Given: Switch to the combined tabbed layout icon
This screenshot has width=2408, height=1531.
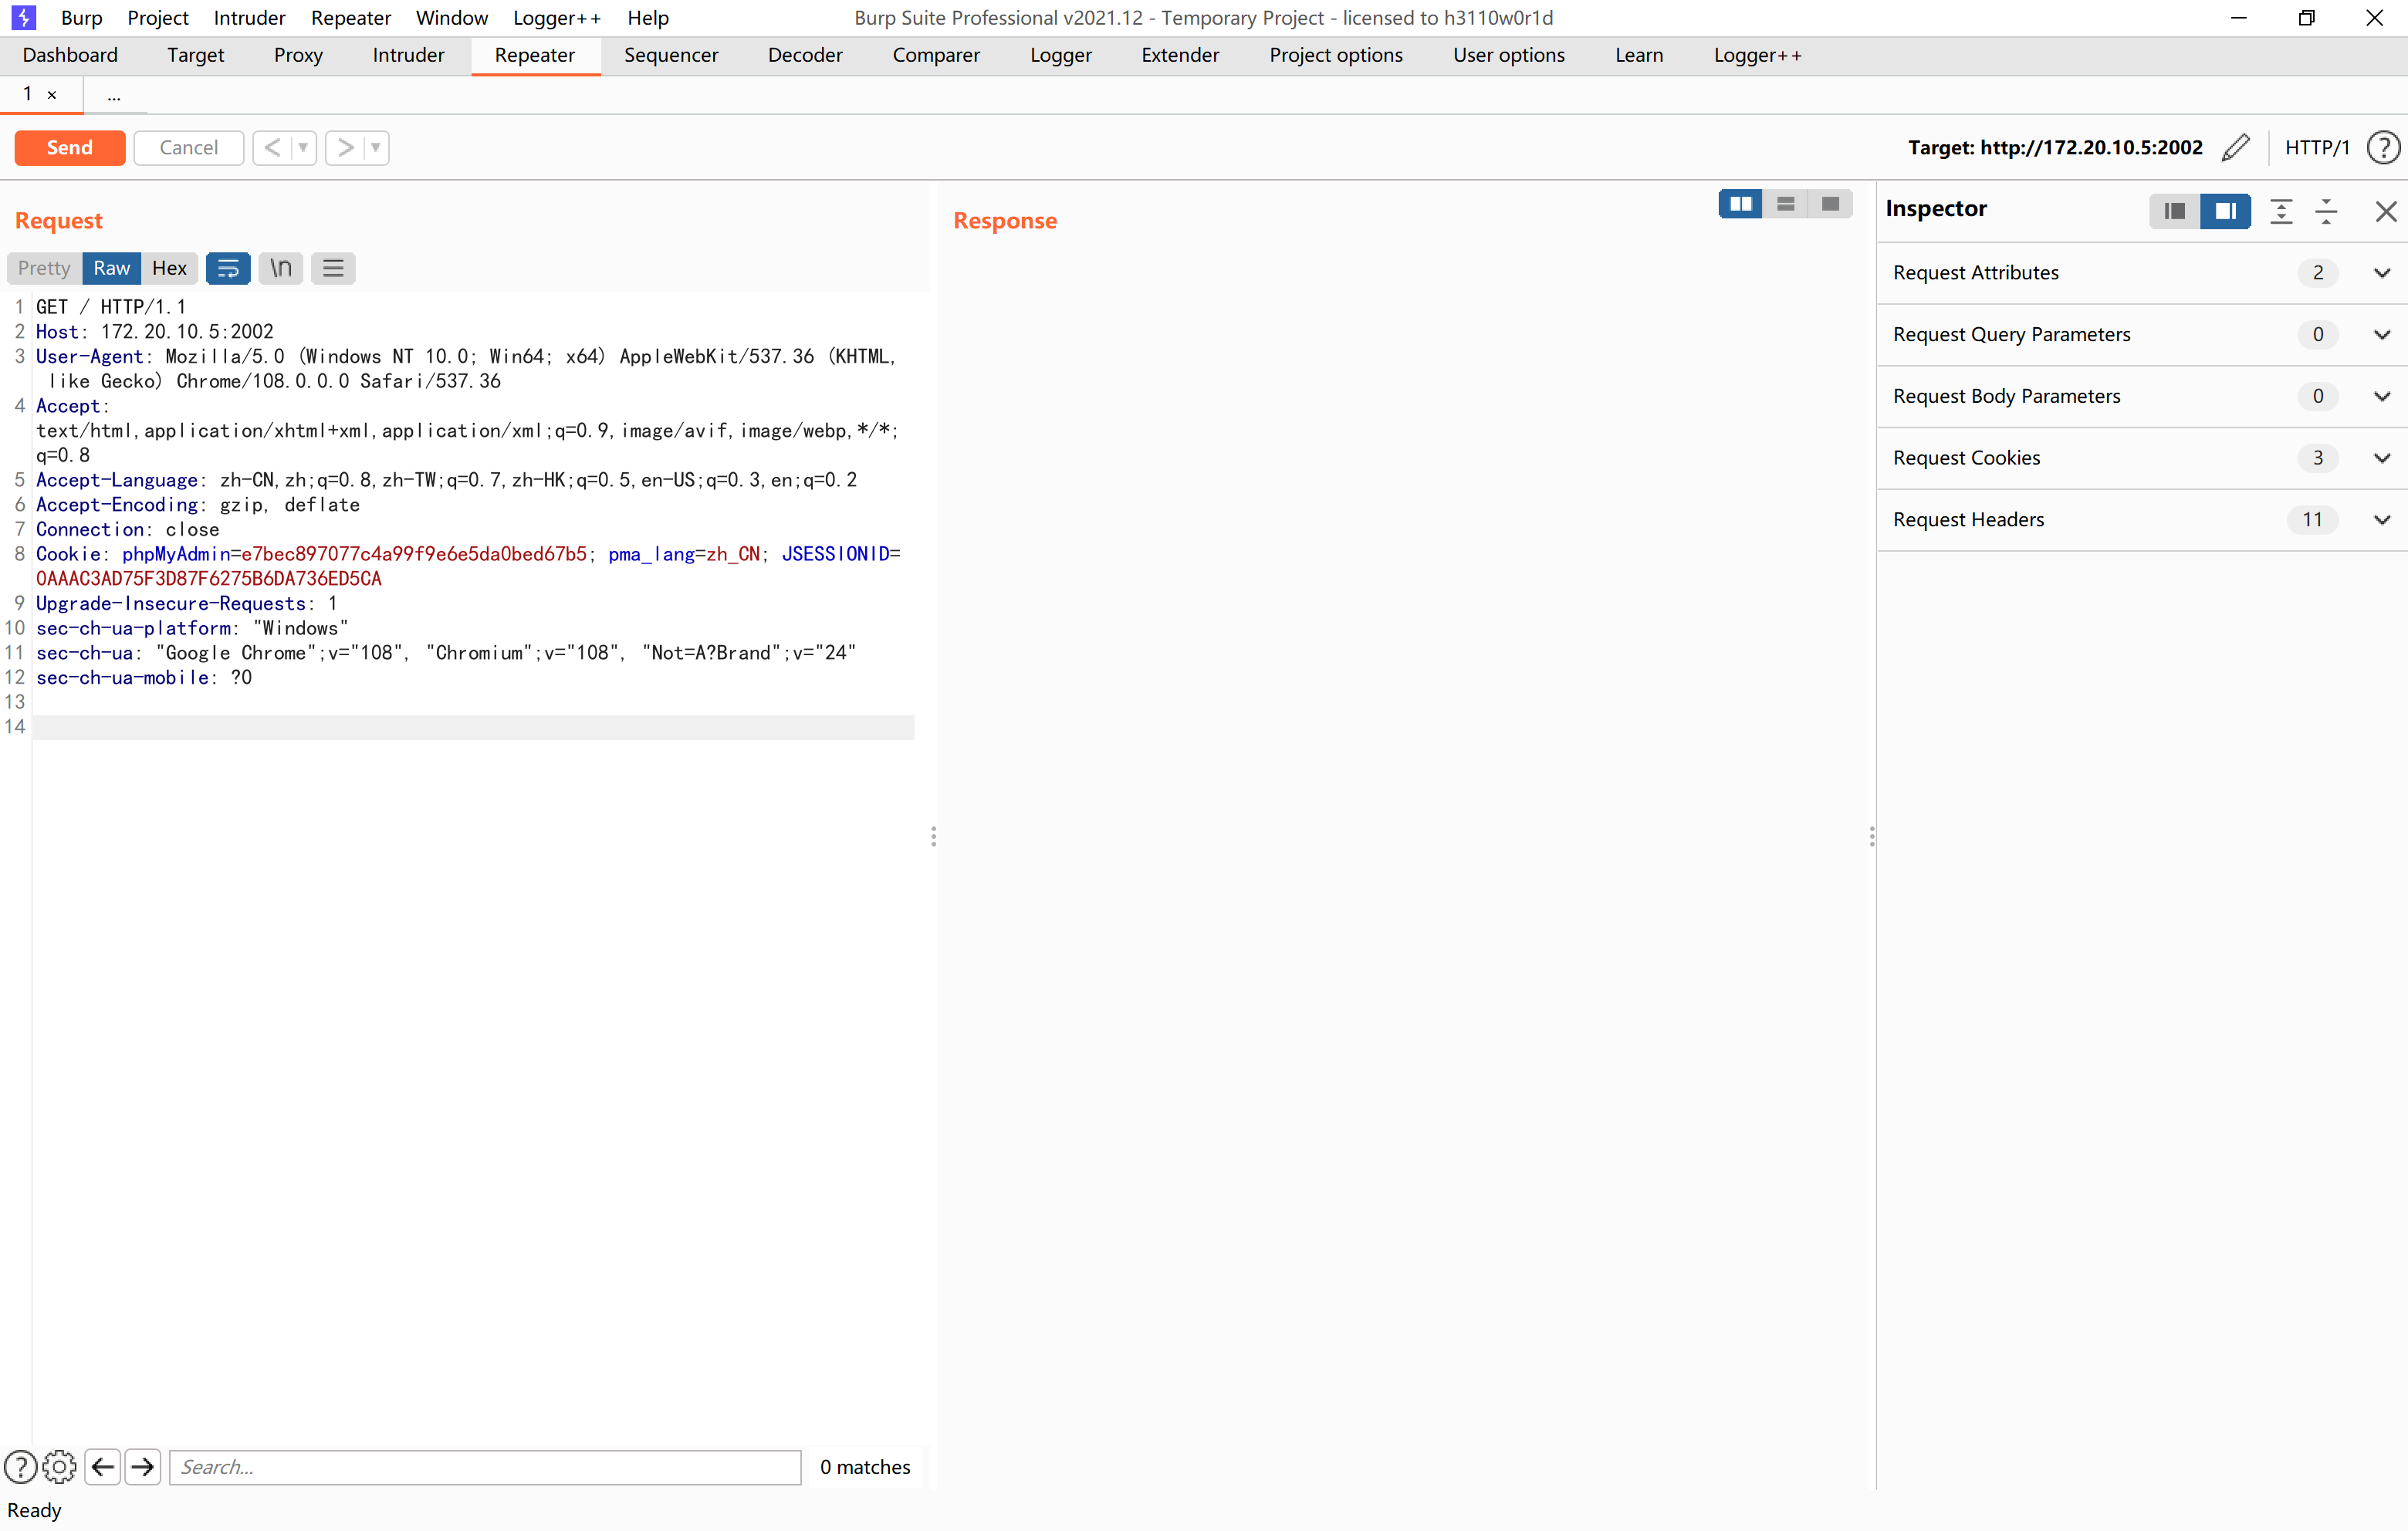Looking at the screenshot, I should 1830,204.
